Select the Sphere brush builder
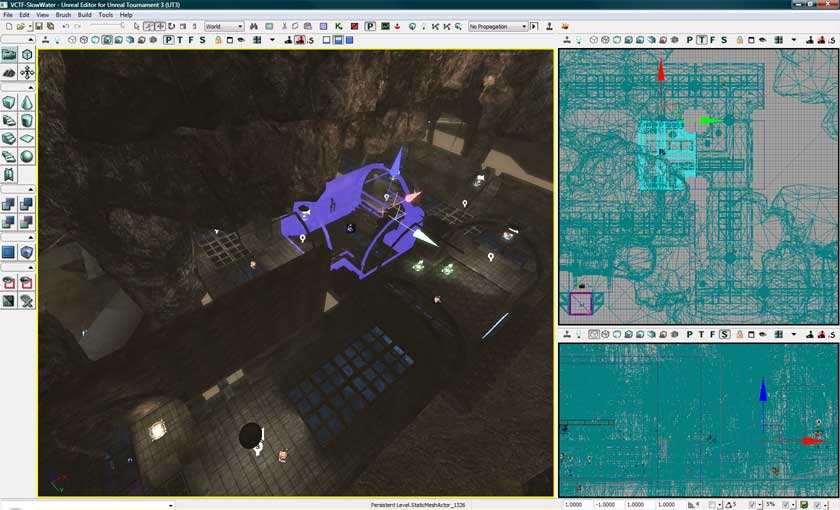The height and width of the screenshot is (510, 840). pyautogui.click(x=27, y=156)
